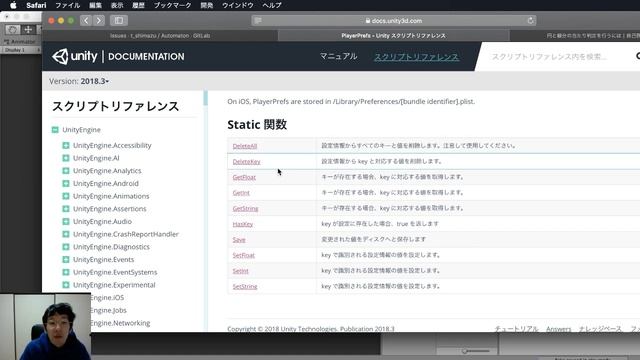Open the 編集 menu
640x360 pixels.
pos(95,5)
